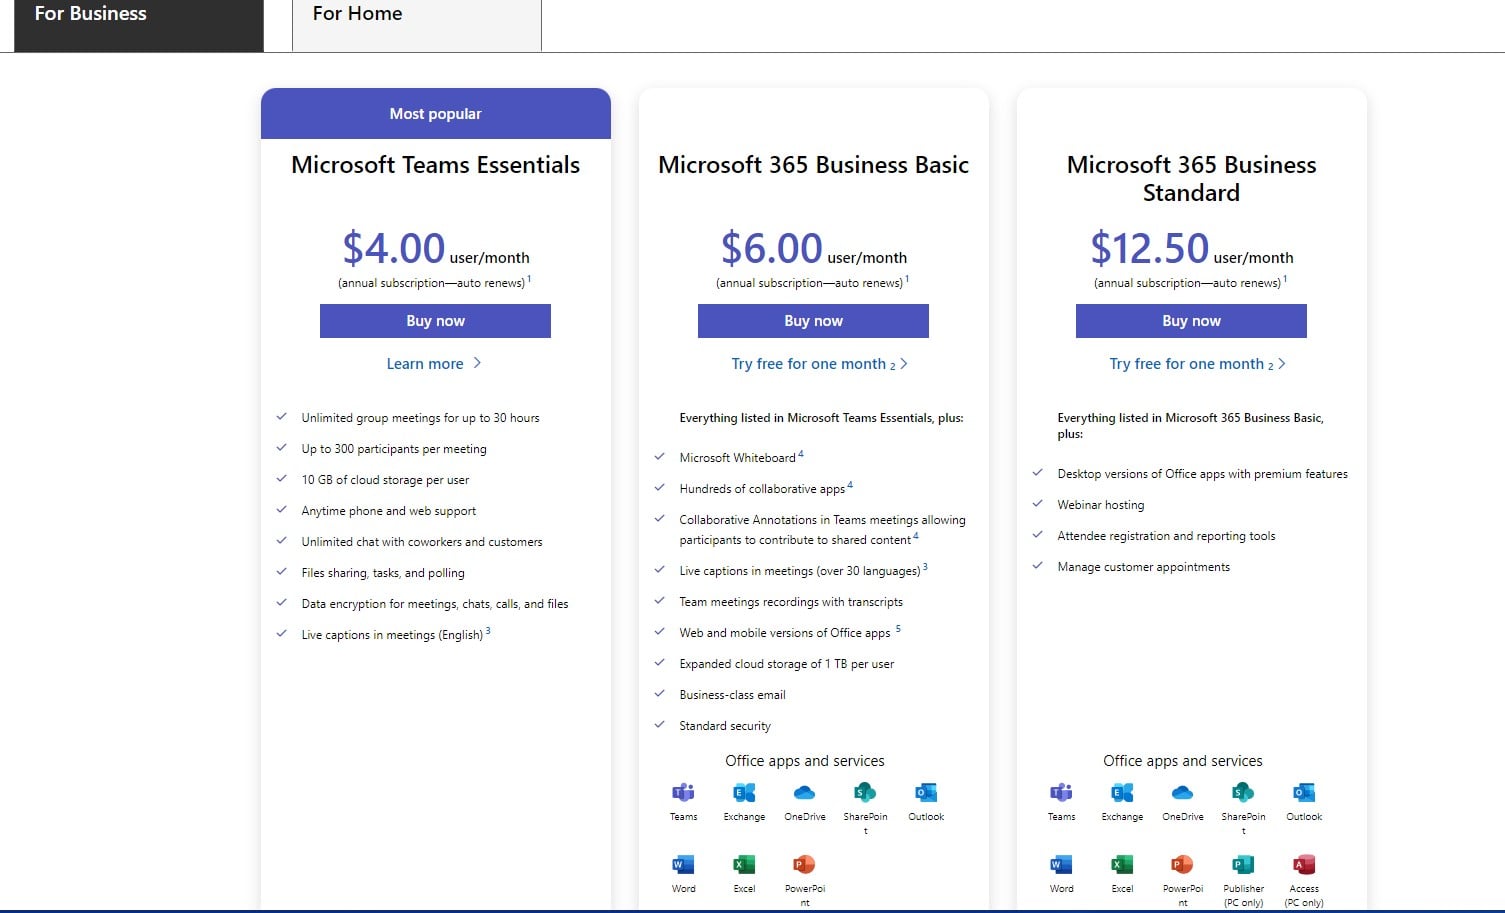Click the Microsoft 365 Business Standard heading
The image size is (1505, 913).
click(x=1191, y=179)
